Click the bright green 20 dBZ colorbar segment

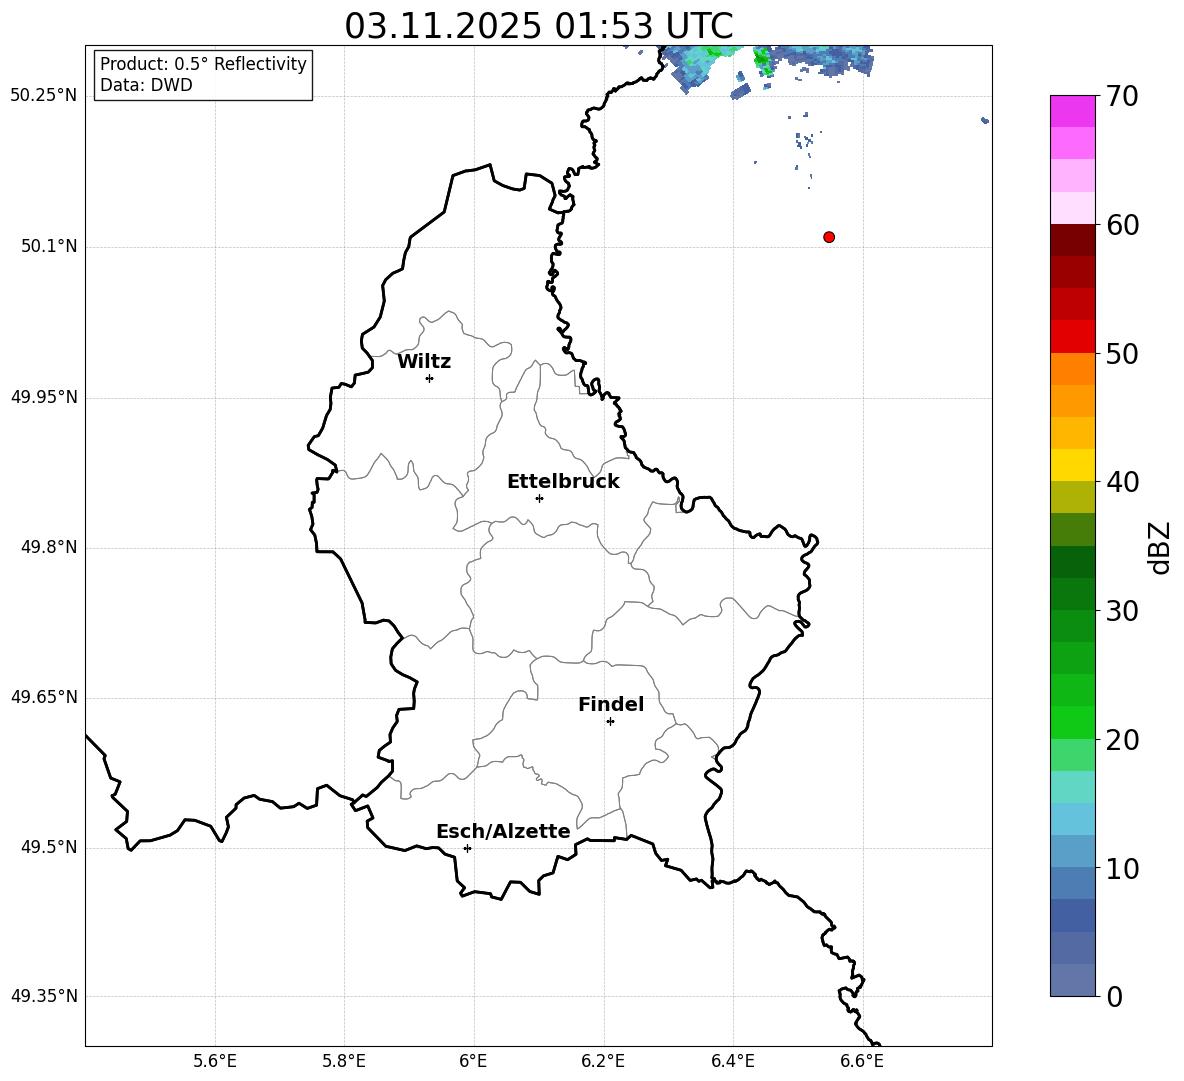coord(1072,722)
